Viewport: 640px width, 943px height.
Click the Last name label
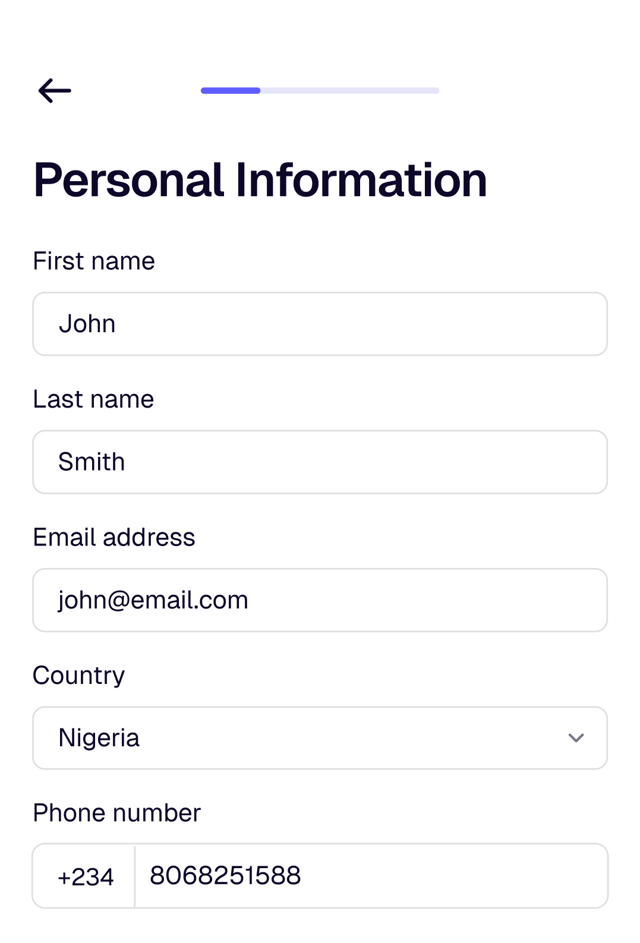point(94,399)
